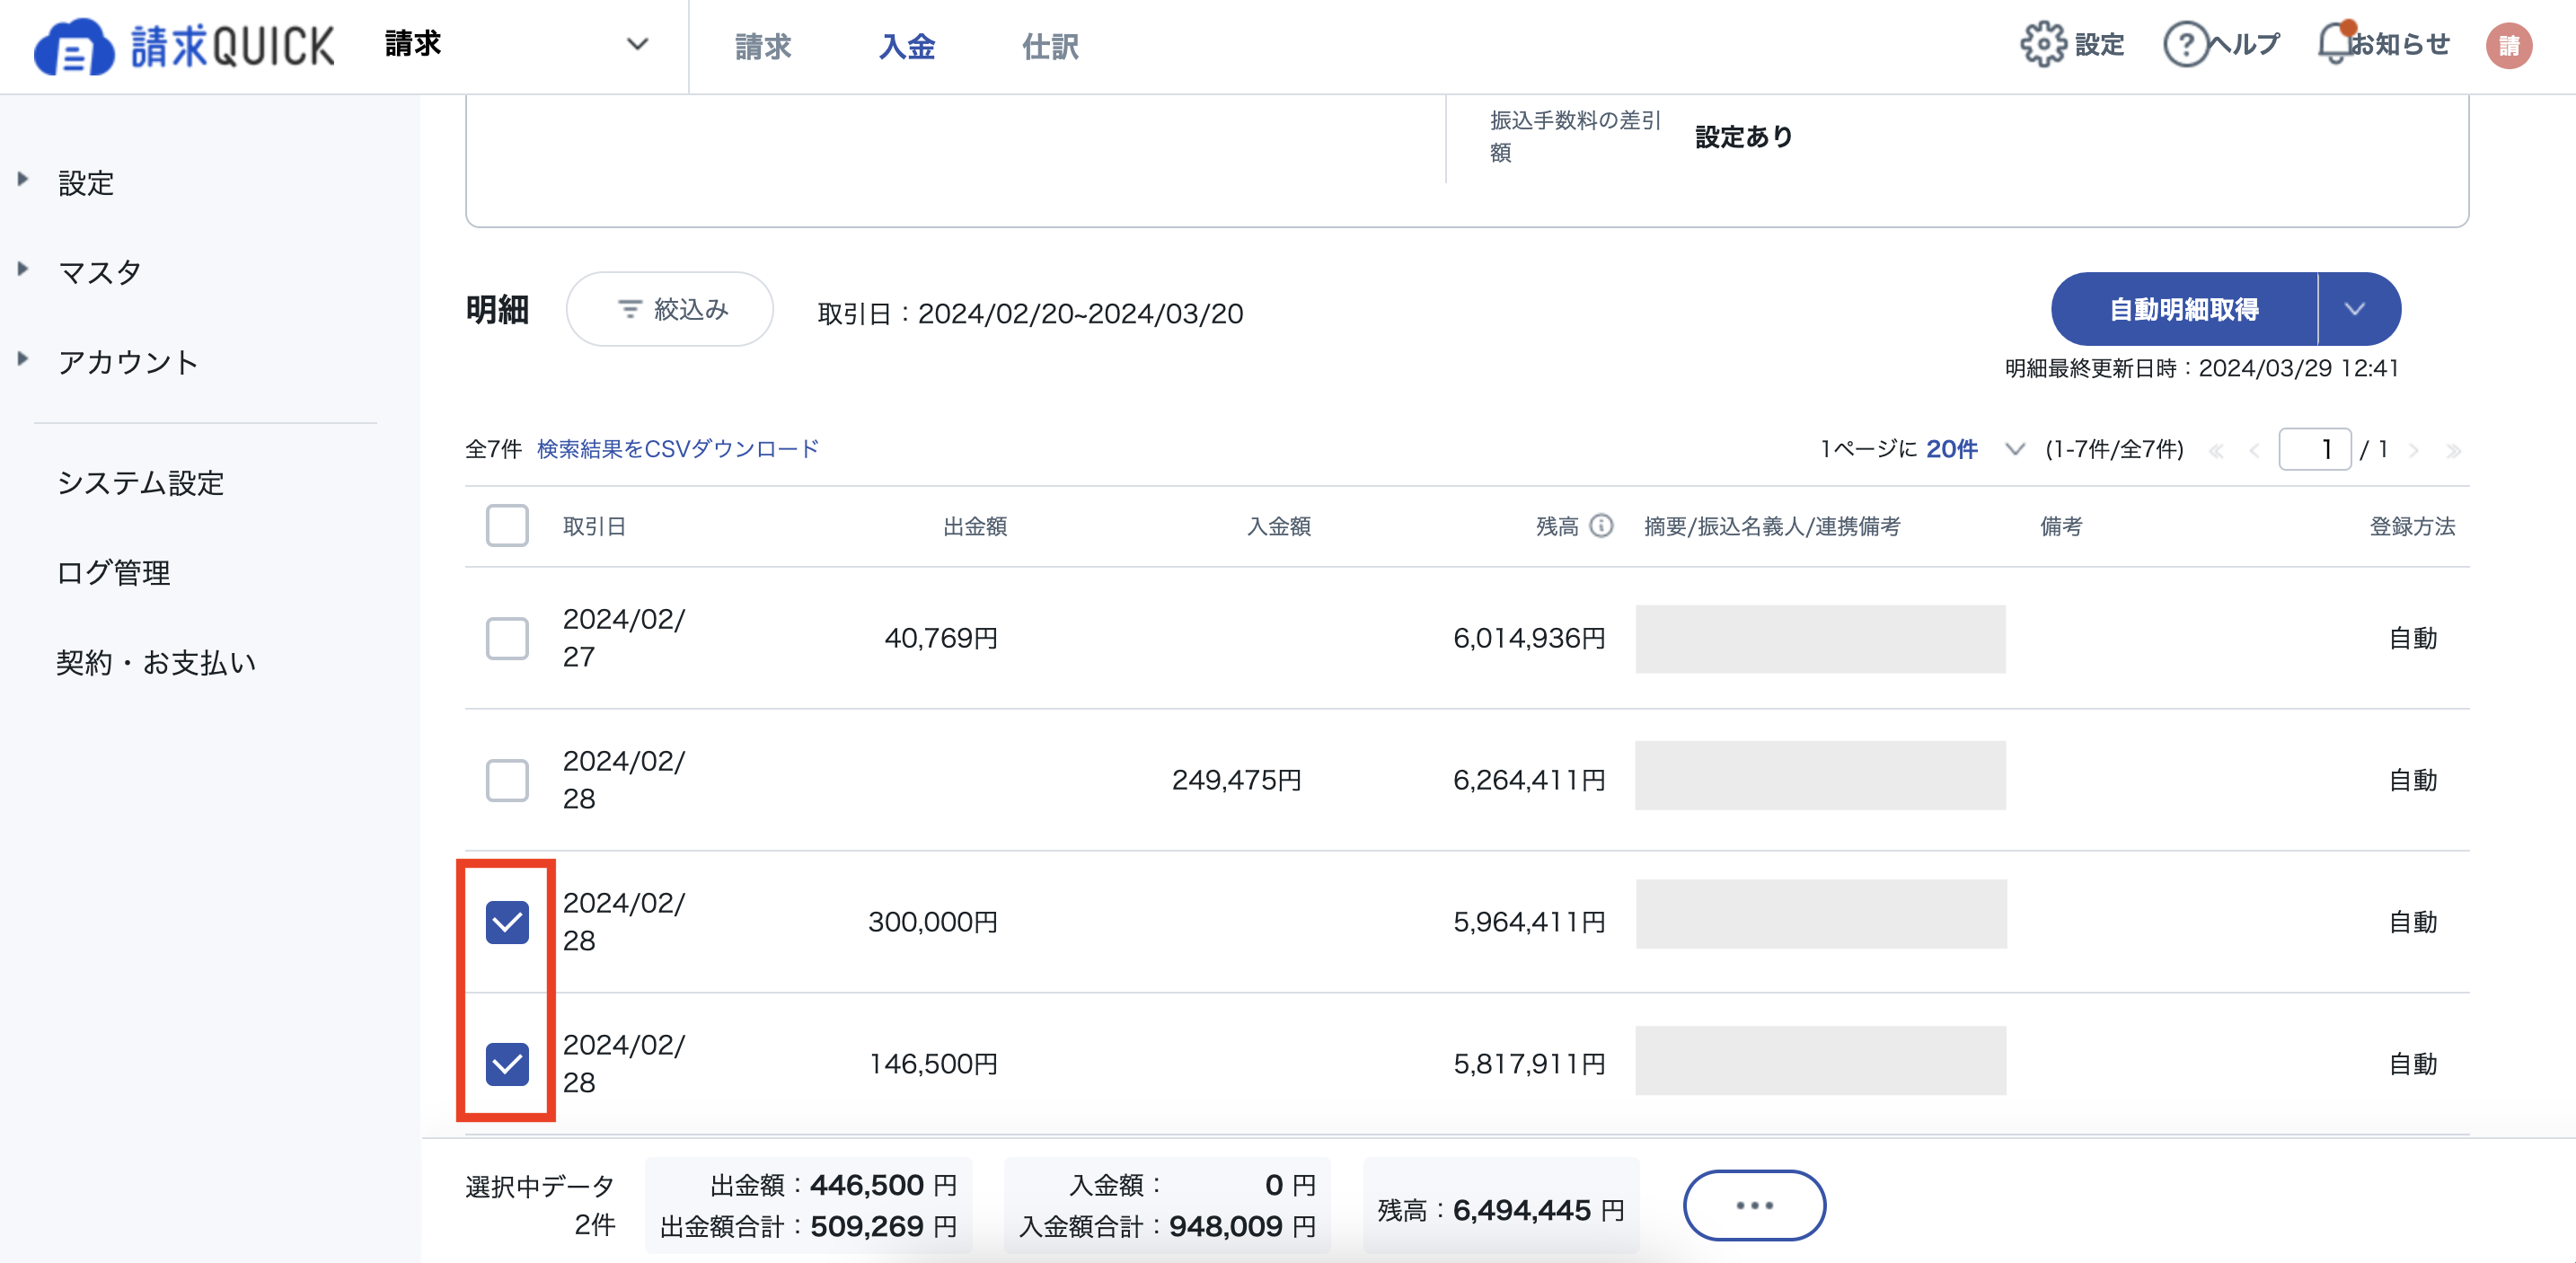Open items-per-page 20件 dropdown
Screen dimensions: 2576x1263
click(x=1975, y=450)
